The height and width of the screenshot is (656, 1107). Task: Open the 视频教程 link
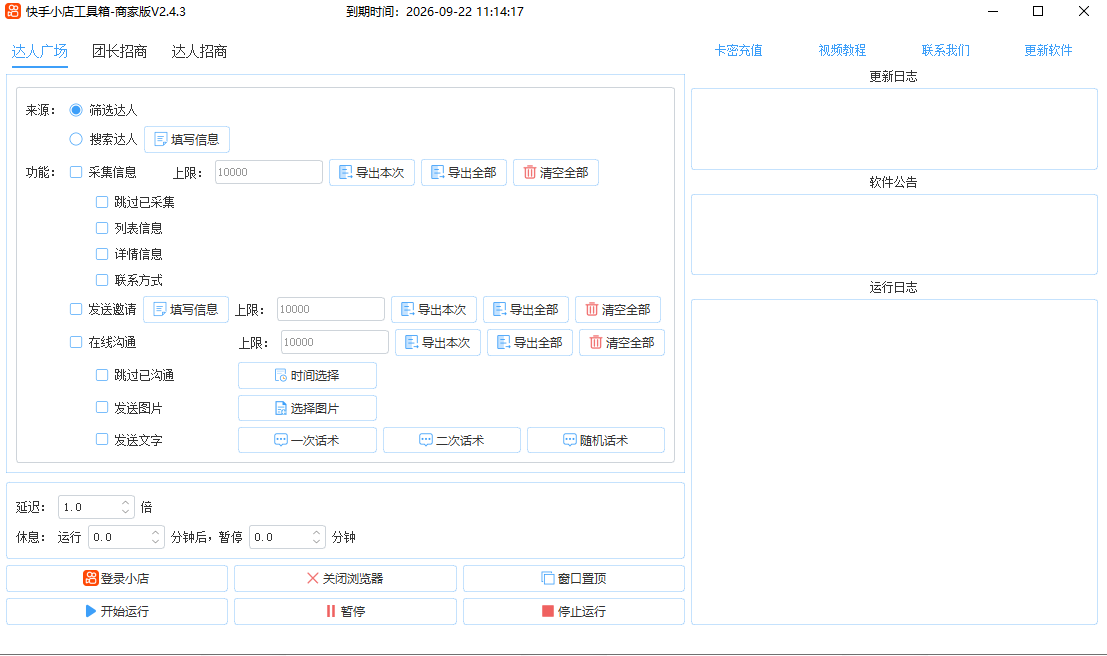pos(842,50)
